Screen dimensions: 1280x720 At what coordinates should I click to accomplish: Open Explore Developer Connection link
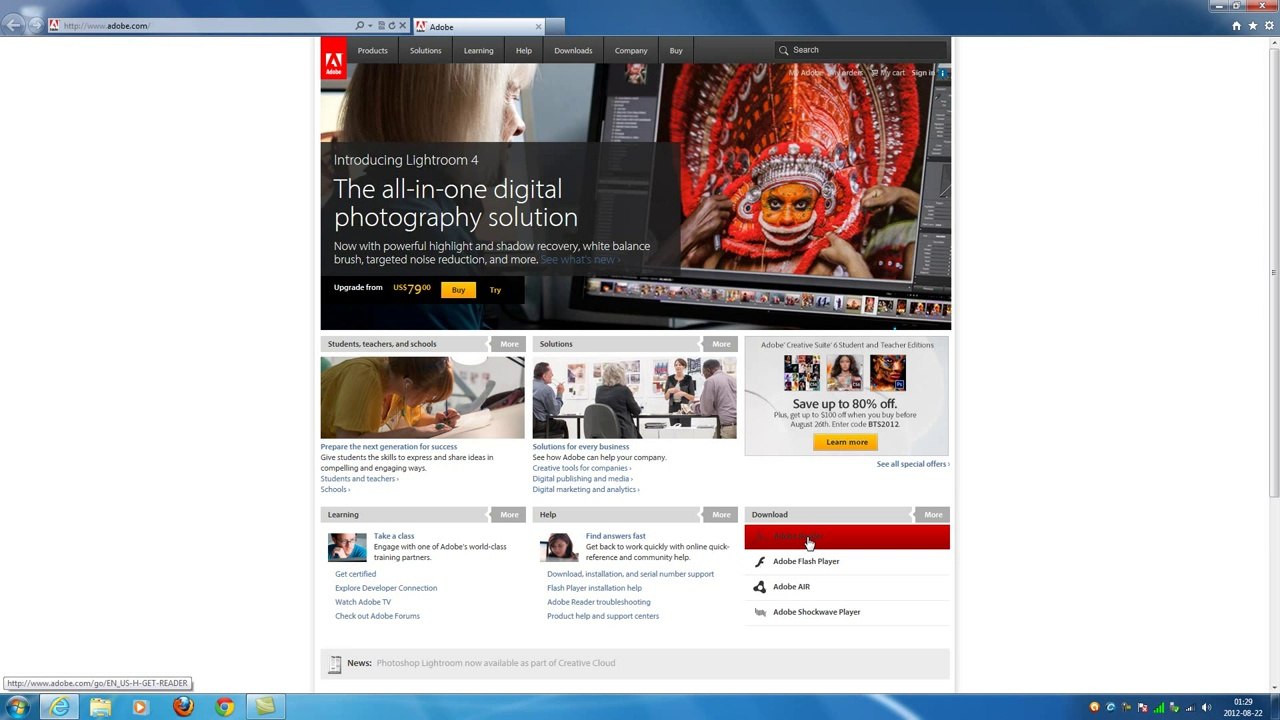[386, 588]
